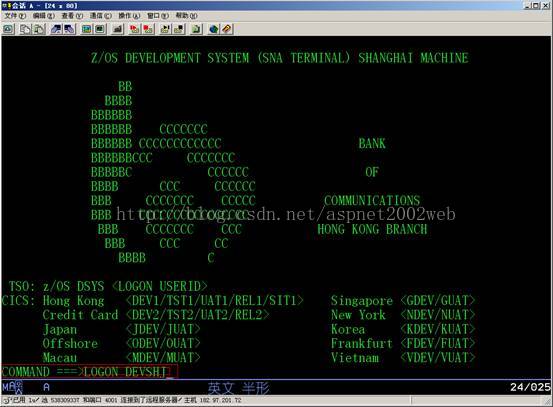Click the help Index toolbar icon
The height and width of the screenshot is (407, 553).
tap(227, 29)
